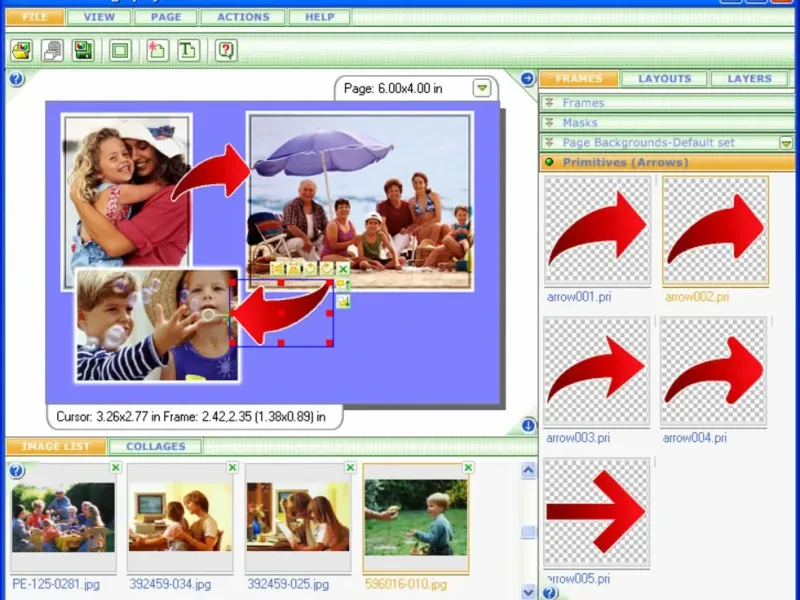Remove 596016-010.jpg from image list
This screenshot has height=600, width=800.
(x=468, y=467)
